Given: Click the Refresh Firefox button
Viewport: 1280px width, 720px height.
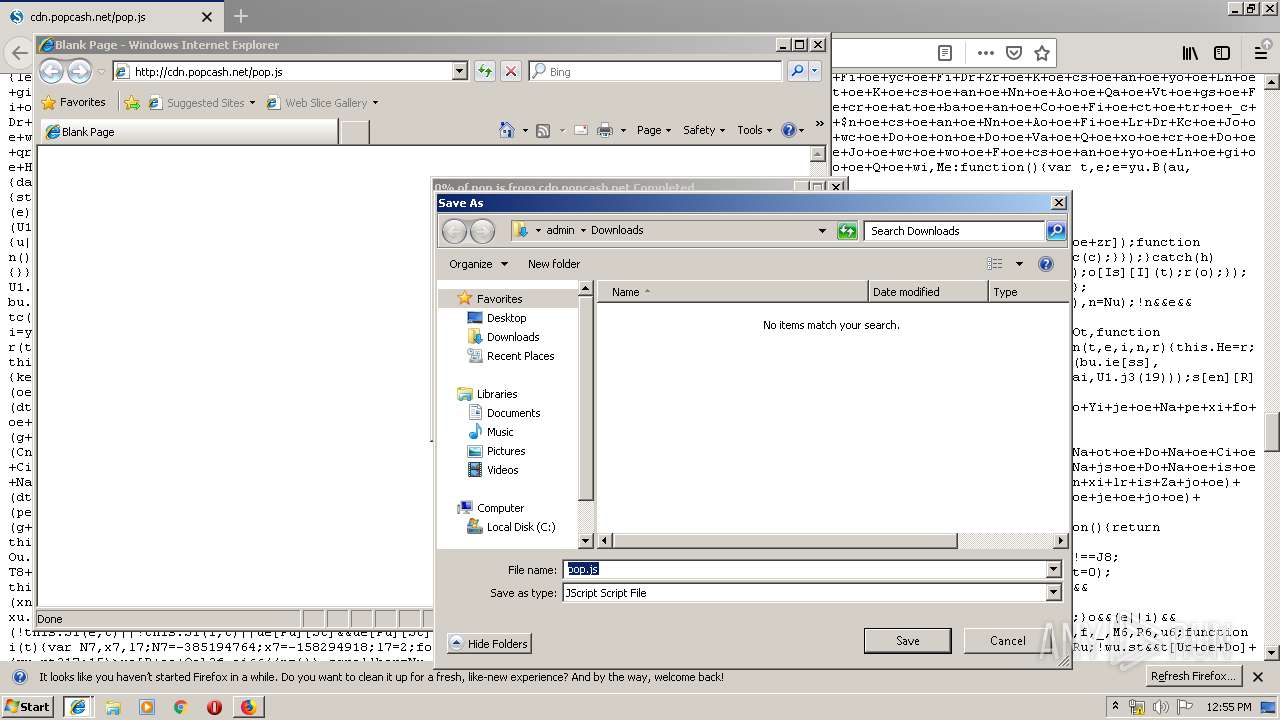Looking at the screenshot, I should 1194,677.
